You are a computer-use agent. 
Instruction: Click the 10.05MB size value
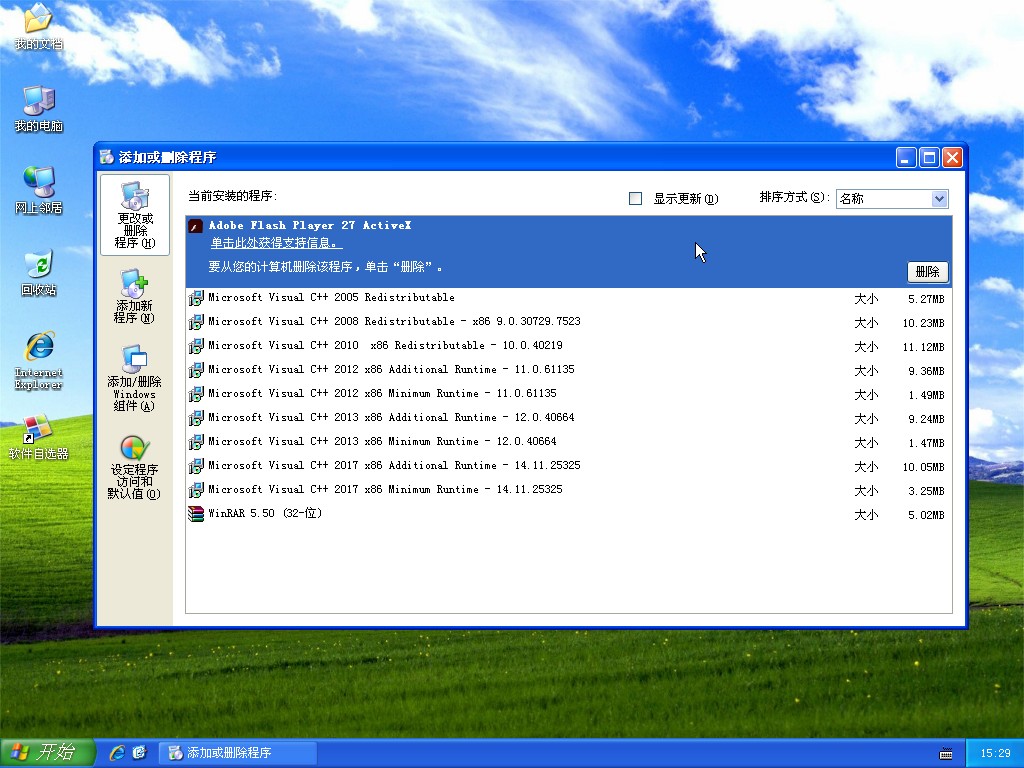coord(923,468)
